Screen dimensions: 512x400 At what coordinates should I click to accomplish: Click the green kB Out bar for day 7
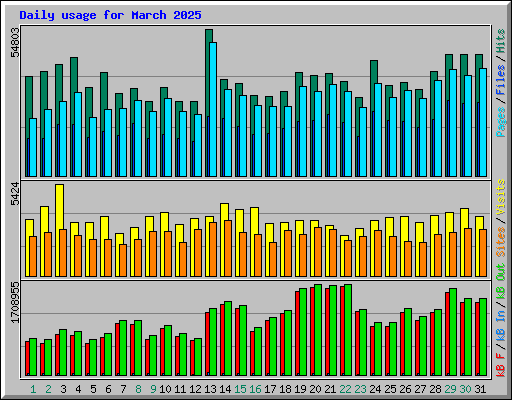pyautogui.click(x=123, y=348)
